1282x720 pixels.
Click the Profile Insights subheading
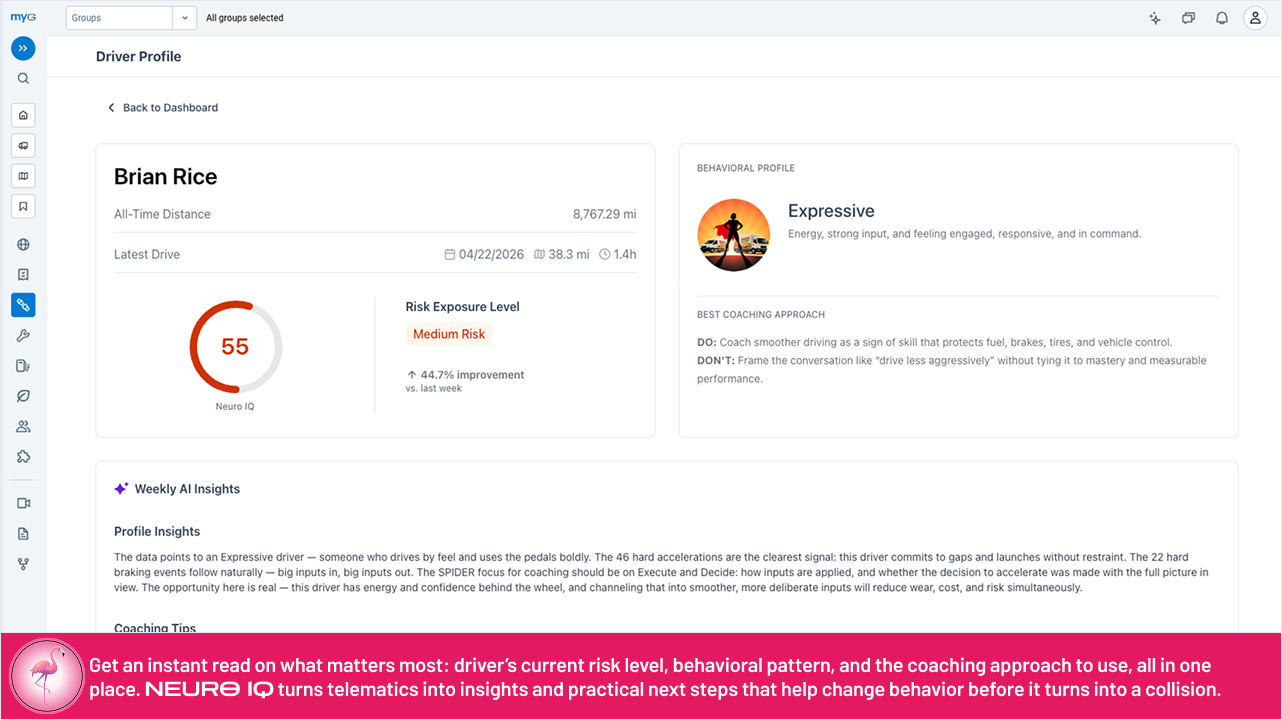pyautogui.click(x=157, y=531)
